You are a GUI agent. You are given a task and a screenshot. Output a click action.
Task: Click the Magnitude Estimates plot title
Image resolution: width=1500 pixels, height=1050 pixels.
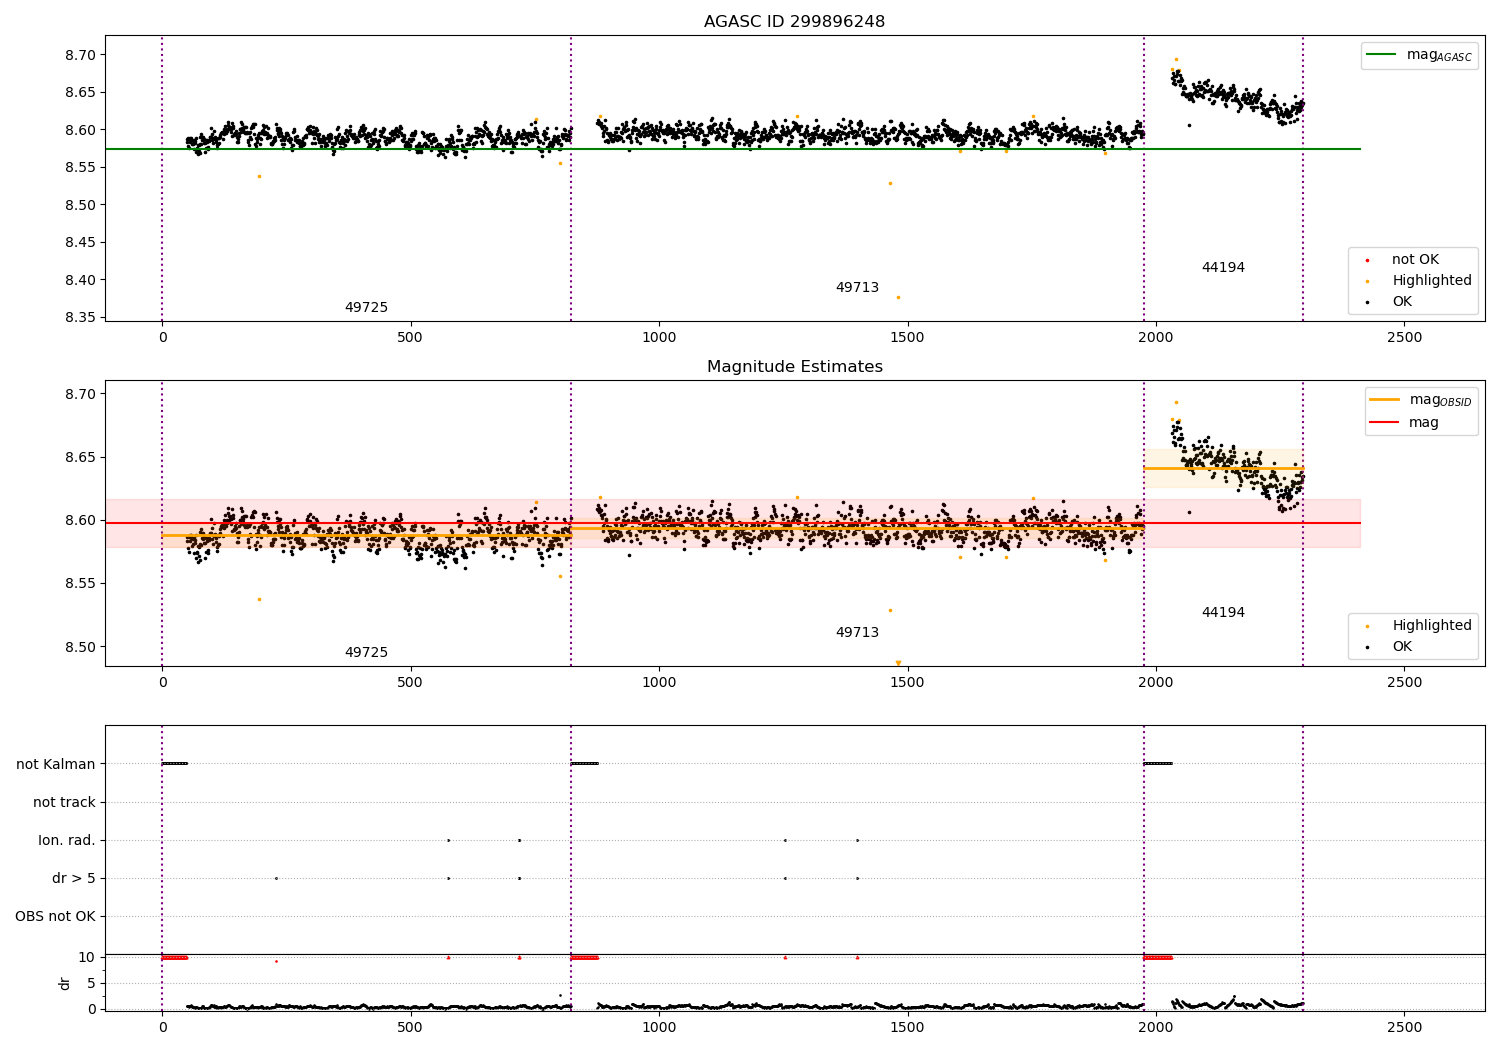[794, 367]
